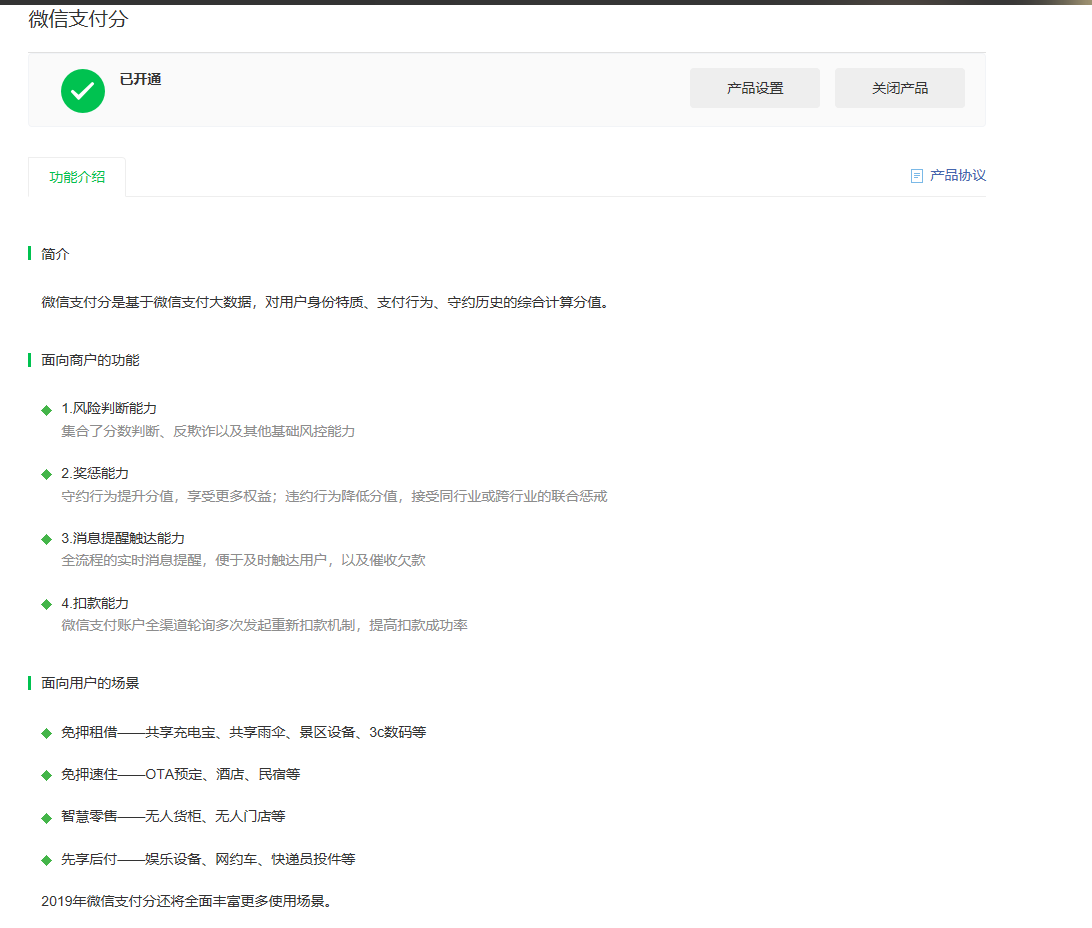Click the 4.扣款能力 item
Image resolution: width=1092 pixels, height=928 pixels.
pos(95,604)
